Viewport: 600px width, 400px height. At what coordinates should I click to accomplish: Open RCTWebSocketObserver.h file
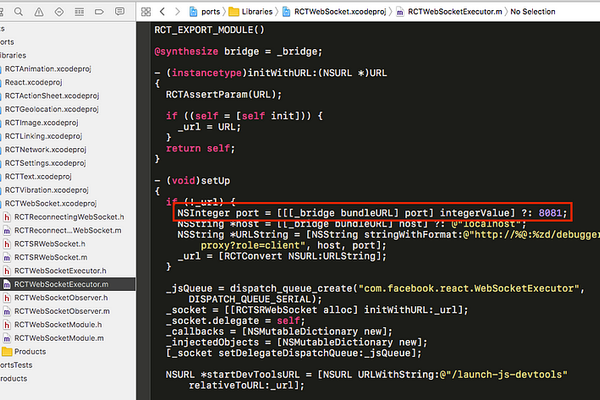click(x=61, y=298)
